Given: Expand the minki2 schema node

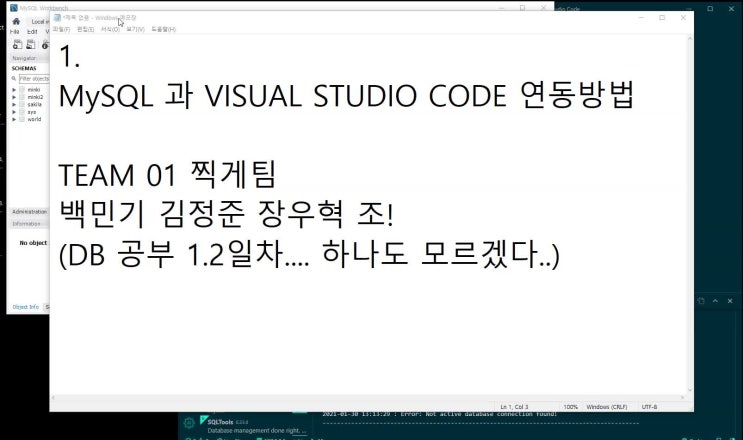Looking at the screenshot, I should click(x=14, y=97).
